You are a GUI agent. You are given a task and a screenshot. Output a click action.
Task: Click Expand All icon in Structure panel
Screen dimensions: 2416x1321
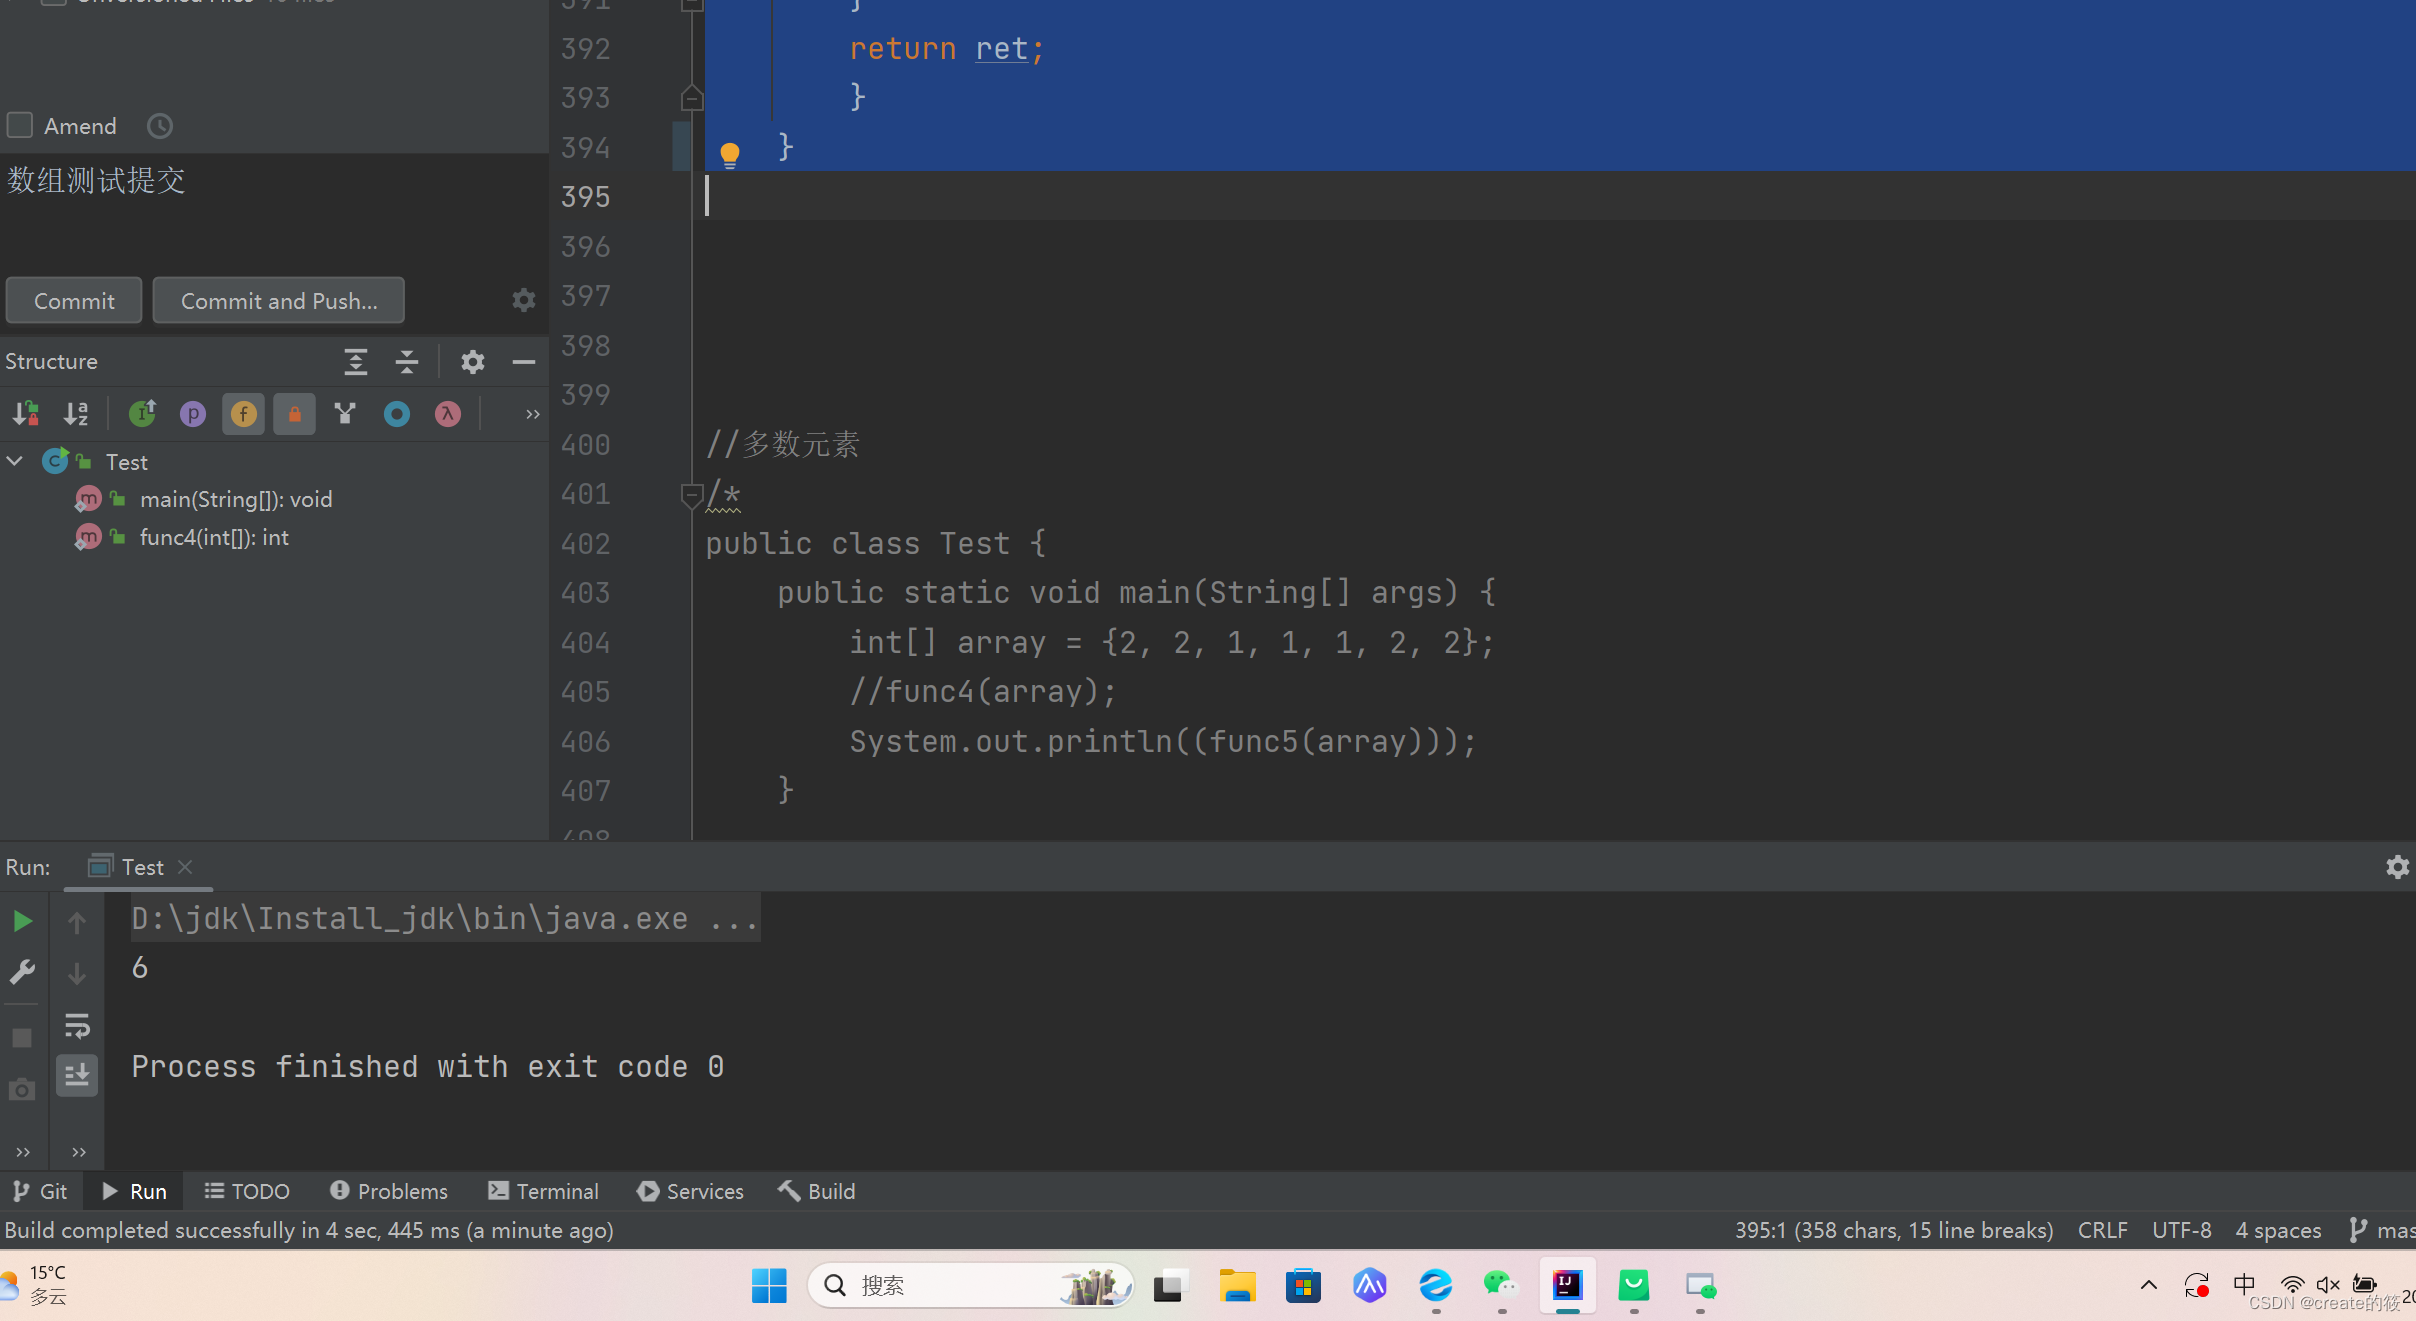[x=355, y=362]
